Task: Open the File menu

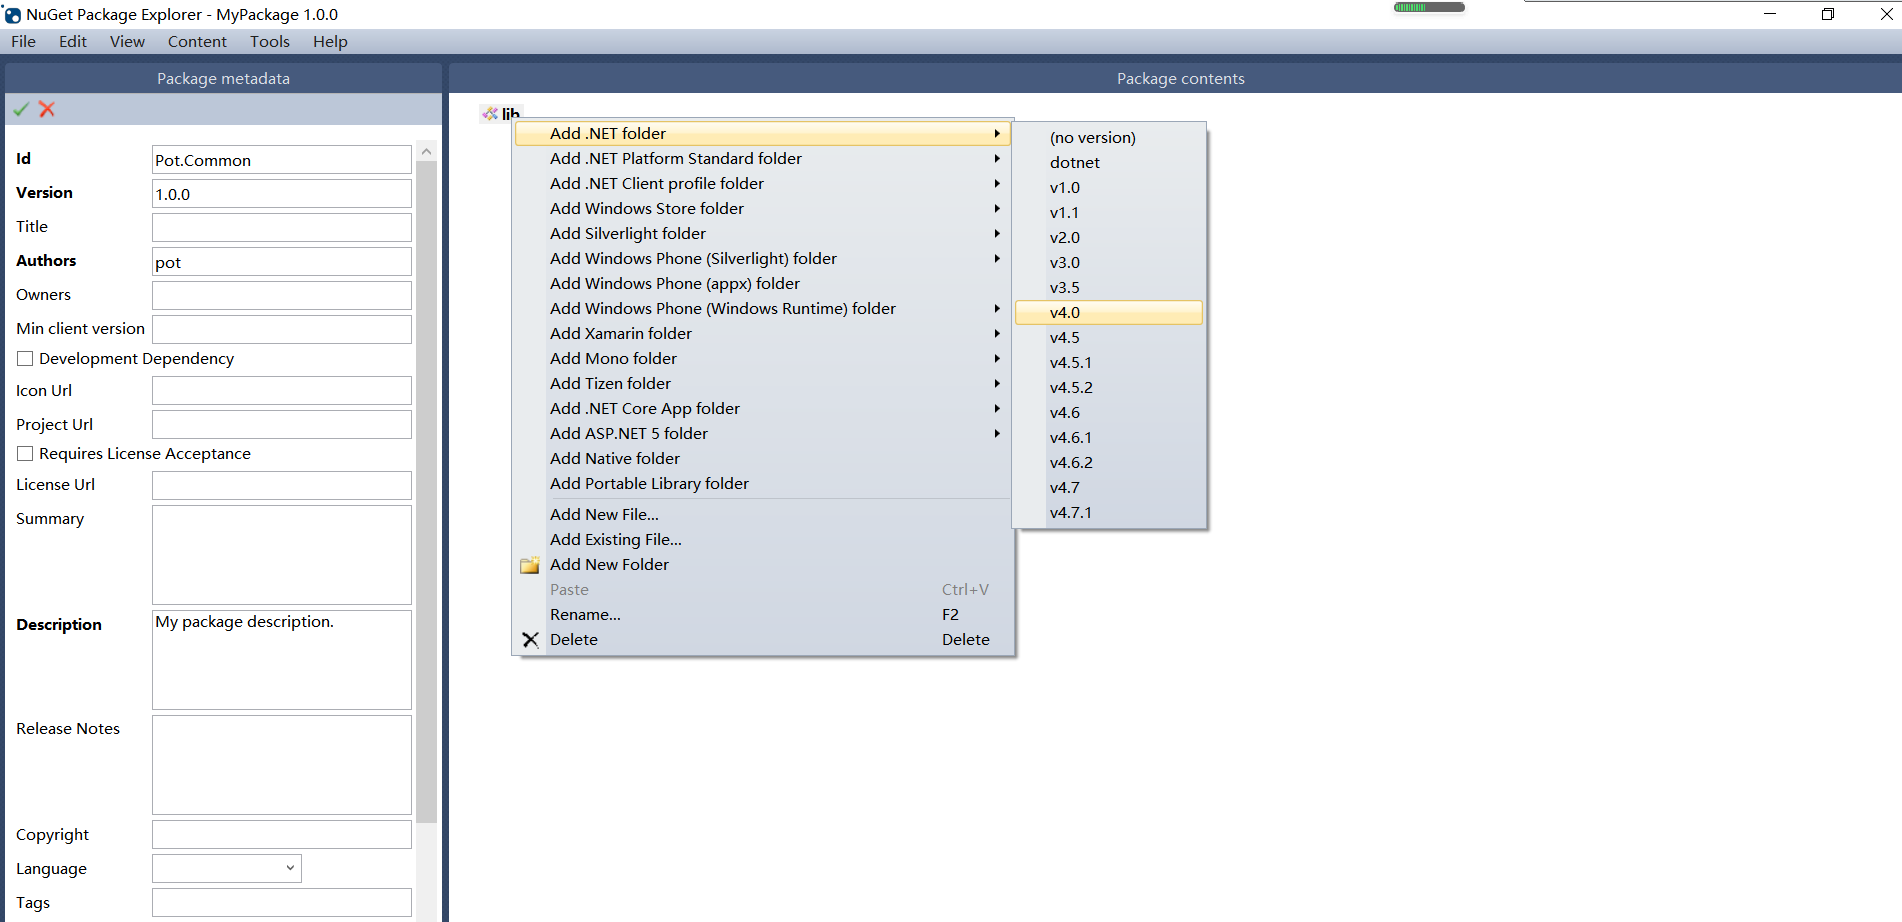Action: pos(24,42)
